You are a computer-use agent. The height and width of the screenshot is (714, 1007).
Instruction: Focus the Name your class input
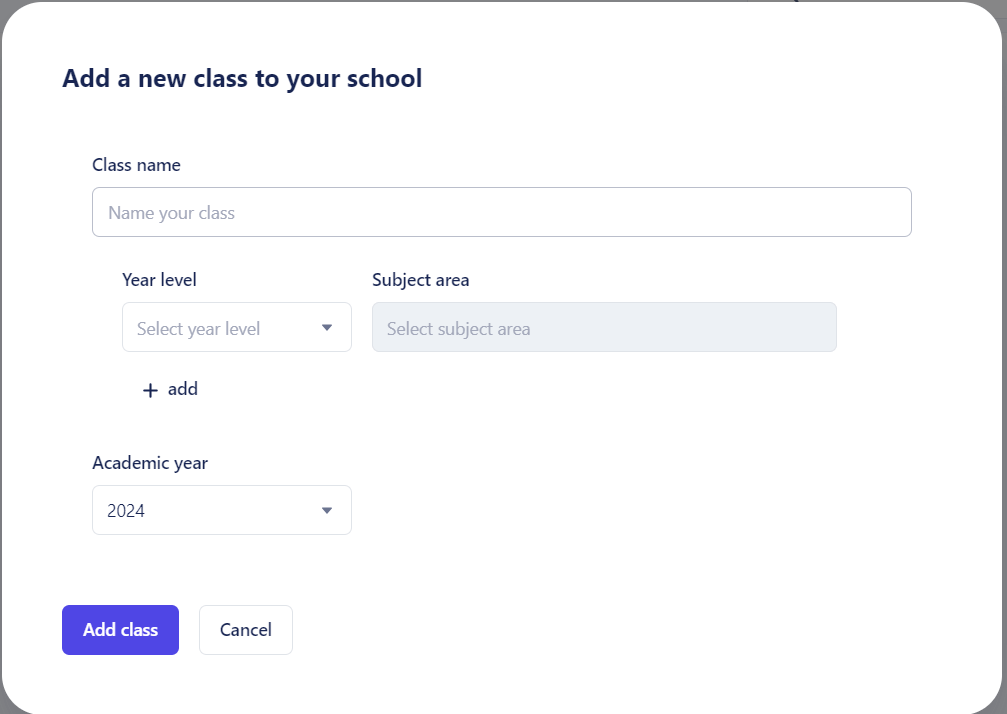(502, 212)
